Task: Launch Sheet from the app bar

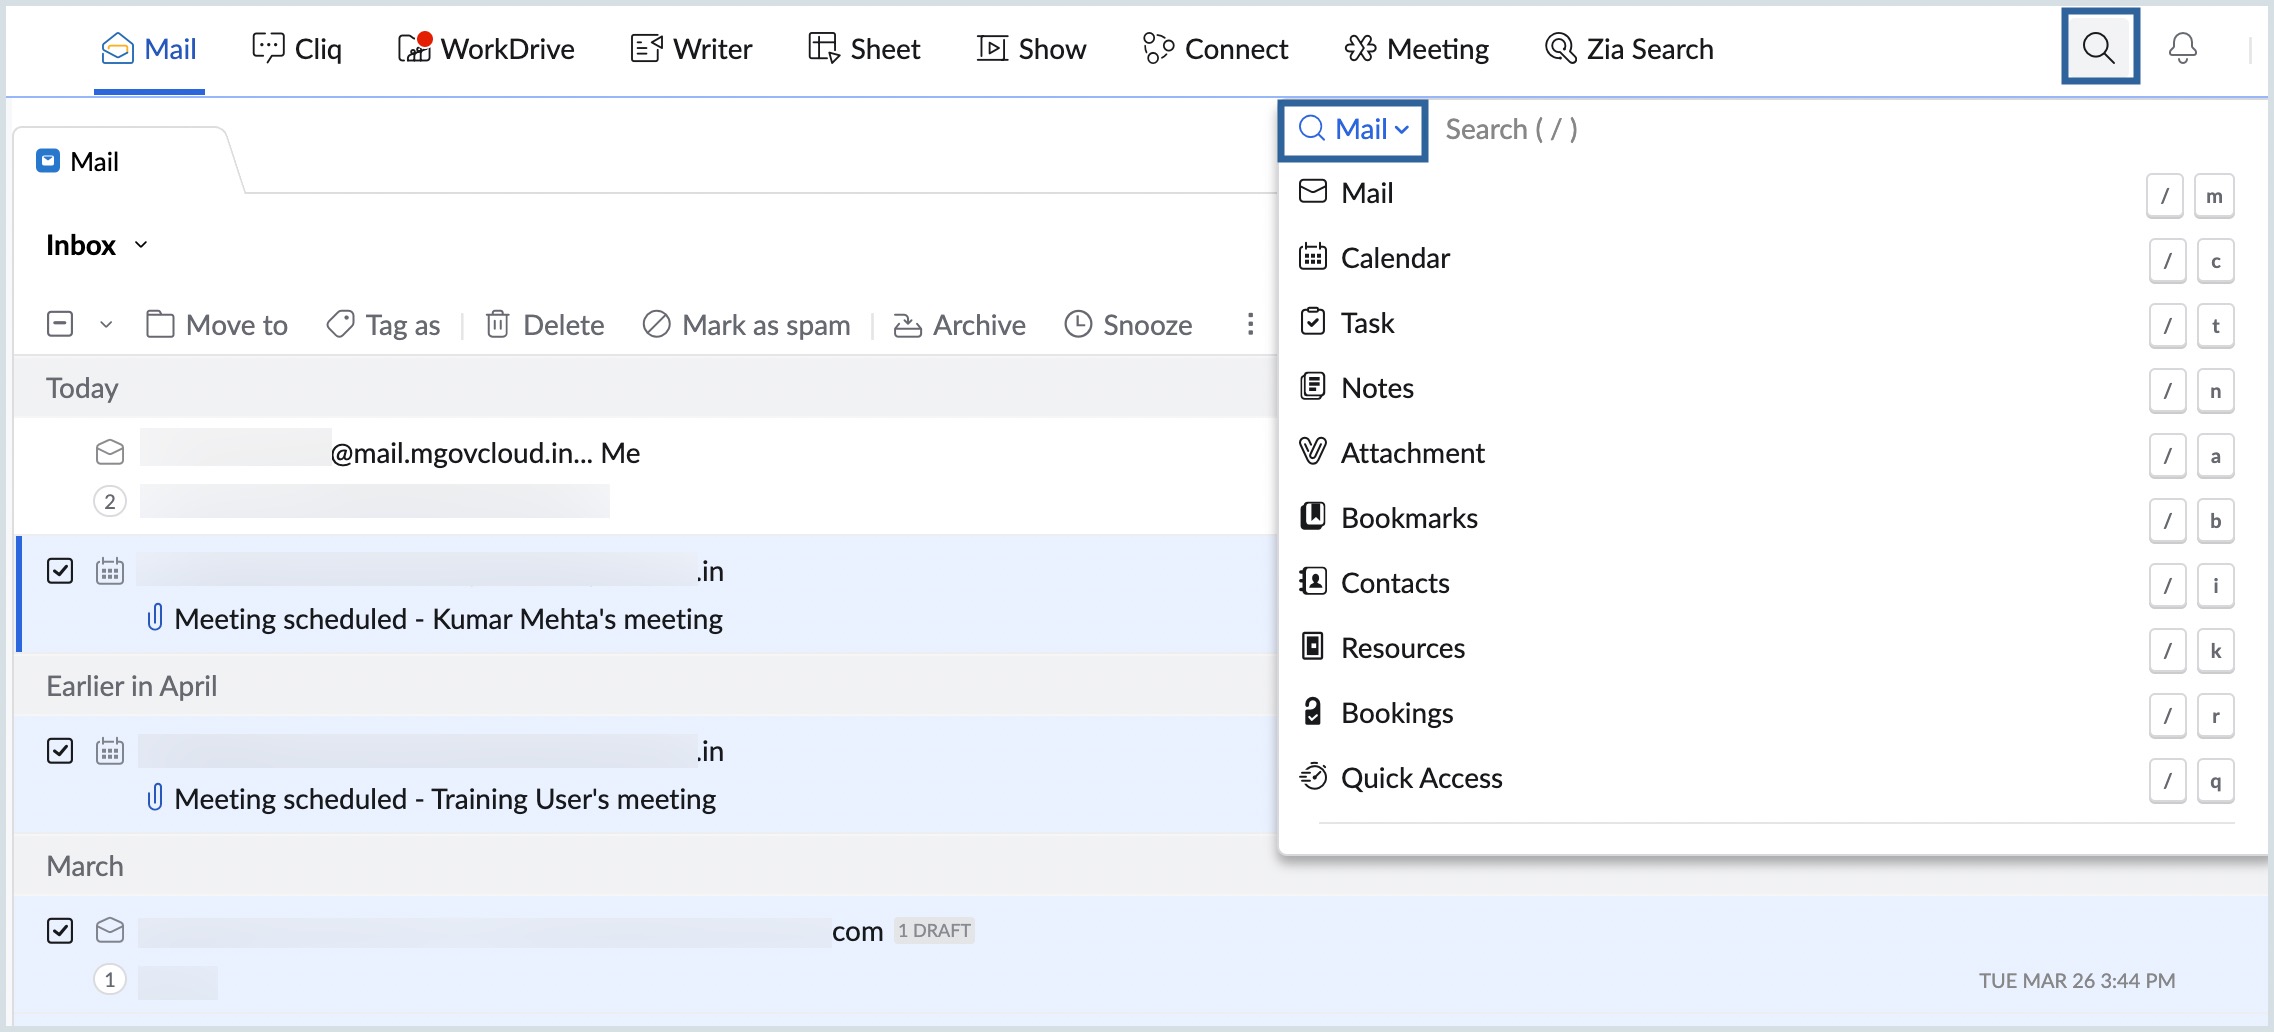Action: click(864, 49)
